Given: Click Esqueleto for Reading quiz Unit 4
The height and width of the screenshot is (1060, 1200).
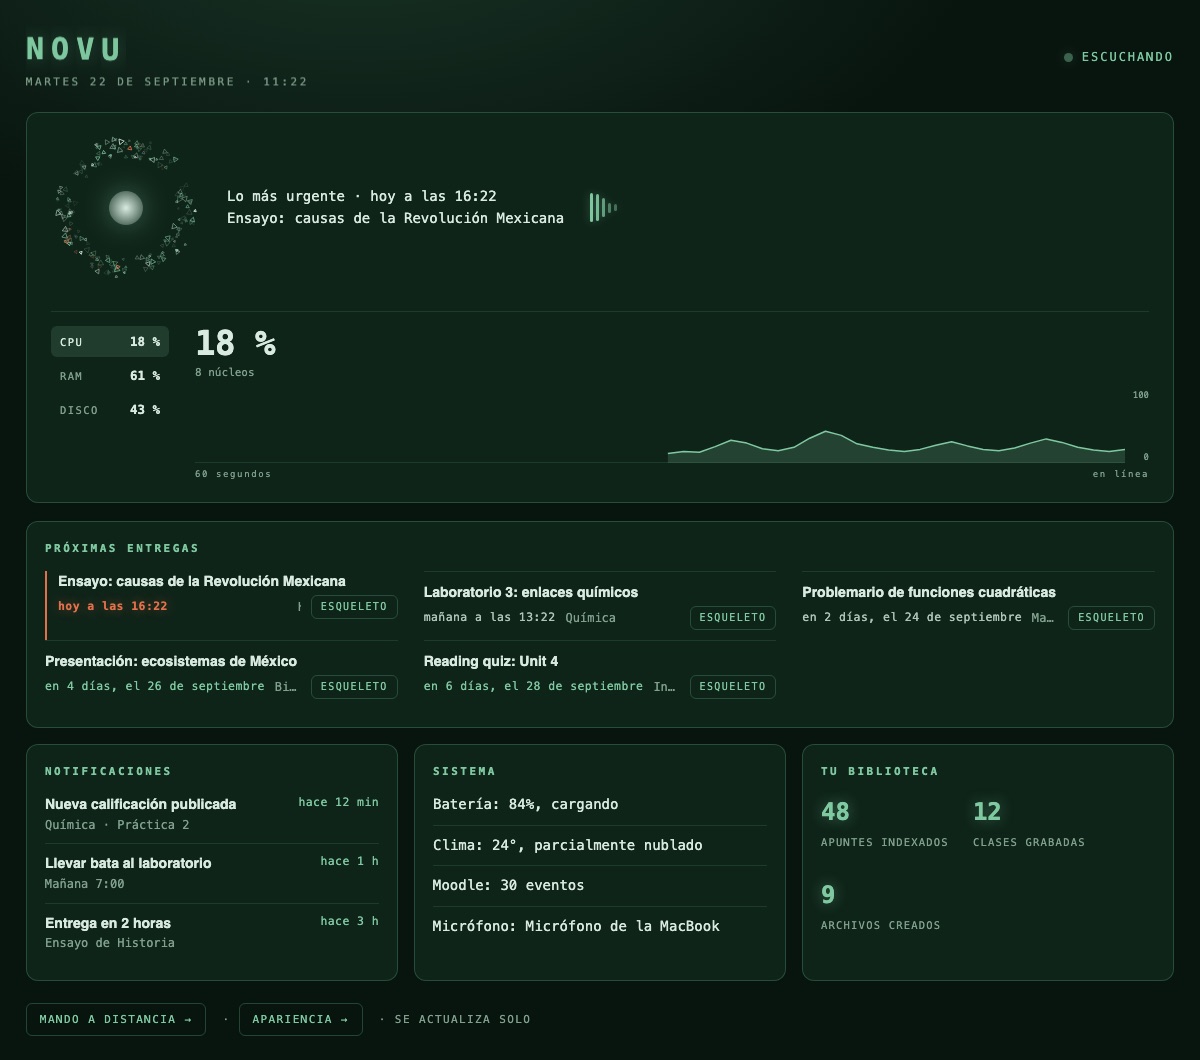Looking at the screenshot, I should click(733, 686).
